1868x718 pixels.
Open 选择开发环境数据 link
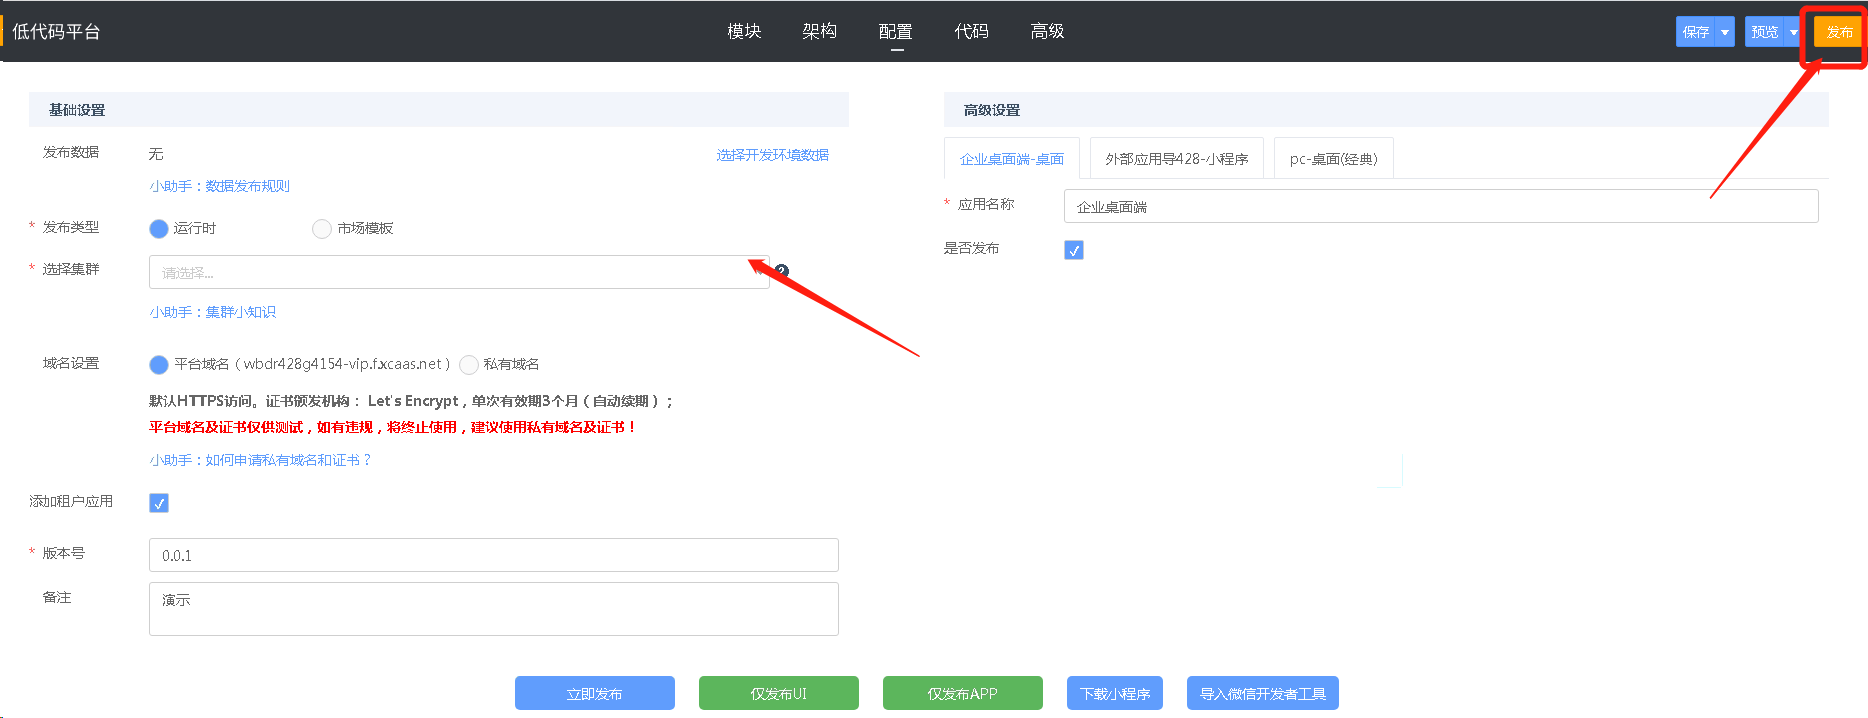[x=772, y=155]
